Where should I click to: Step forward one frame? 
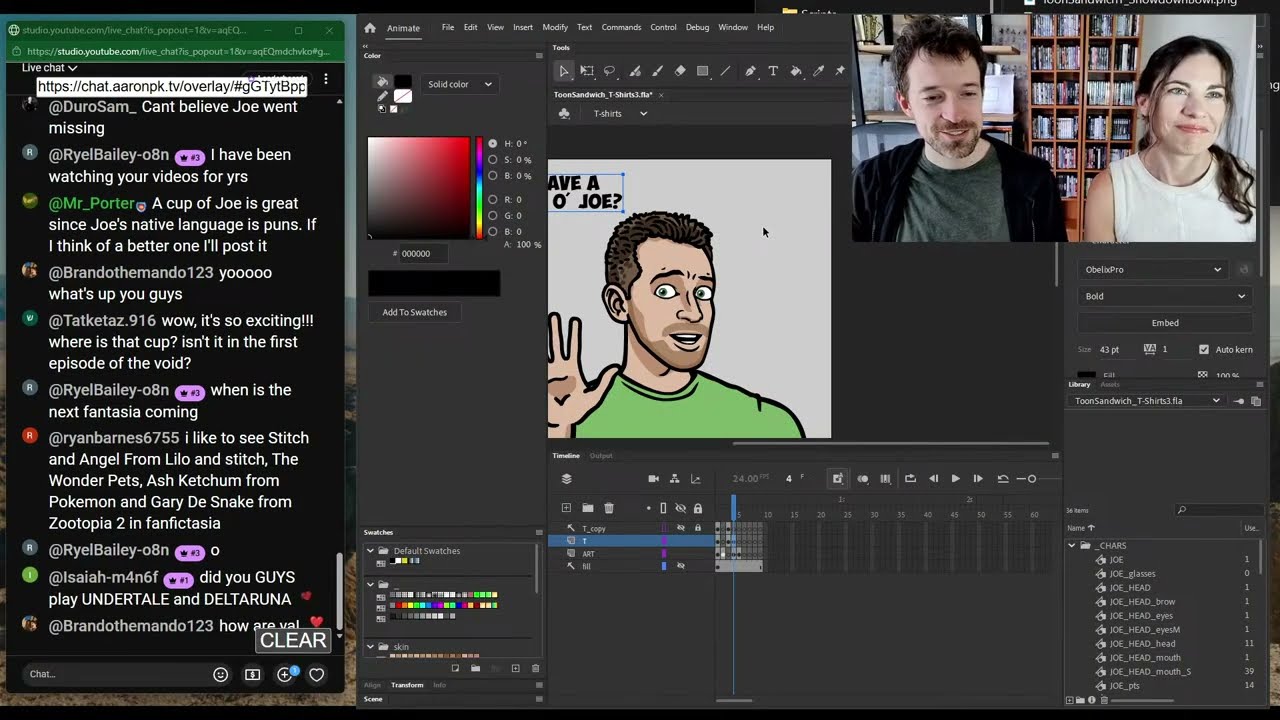tap(978, 479)
